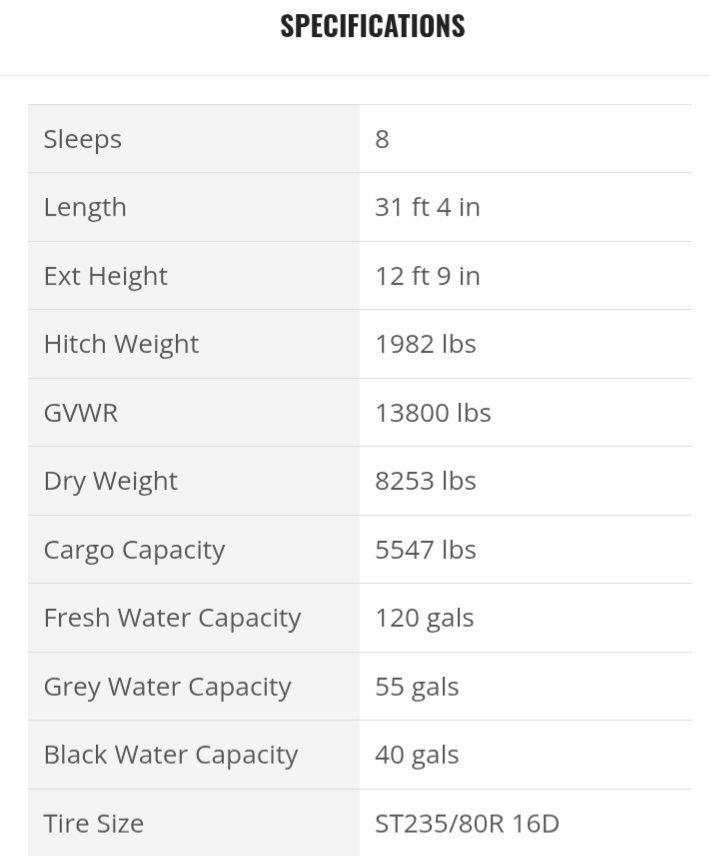Click the GVWR row label
This screenshot has height=856, width=710.
pyautogui.click(x=80, y=413)
